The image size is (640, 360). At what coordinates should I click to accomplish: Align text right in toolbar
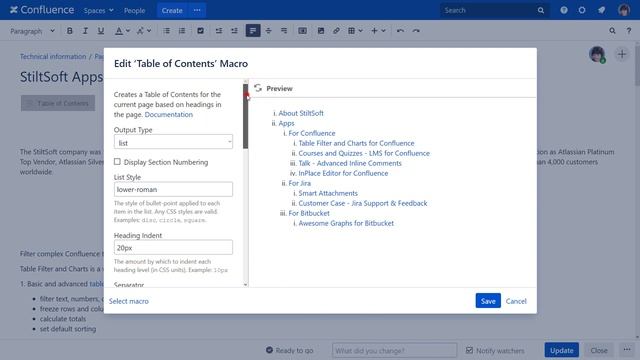click(x=284, y=31)
